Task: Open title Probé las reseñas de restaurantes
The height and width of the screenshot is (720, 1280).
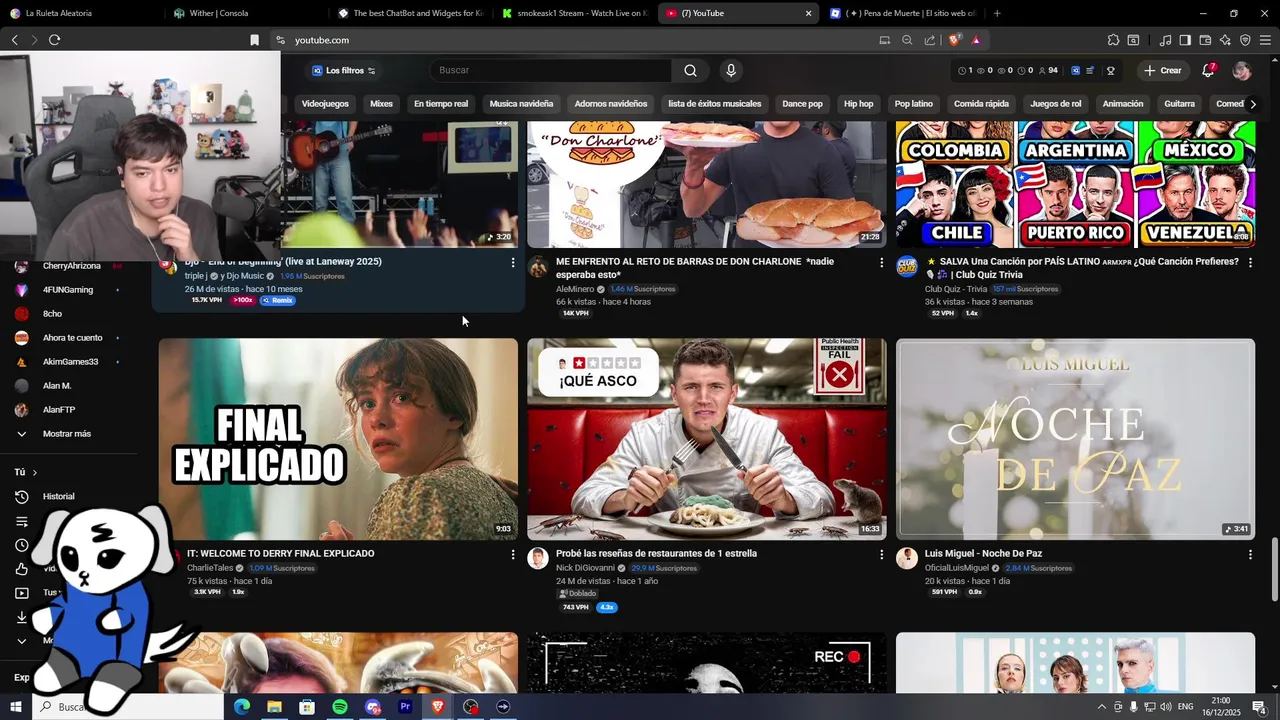Action: coord(656,554)
